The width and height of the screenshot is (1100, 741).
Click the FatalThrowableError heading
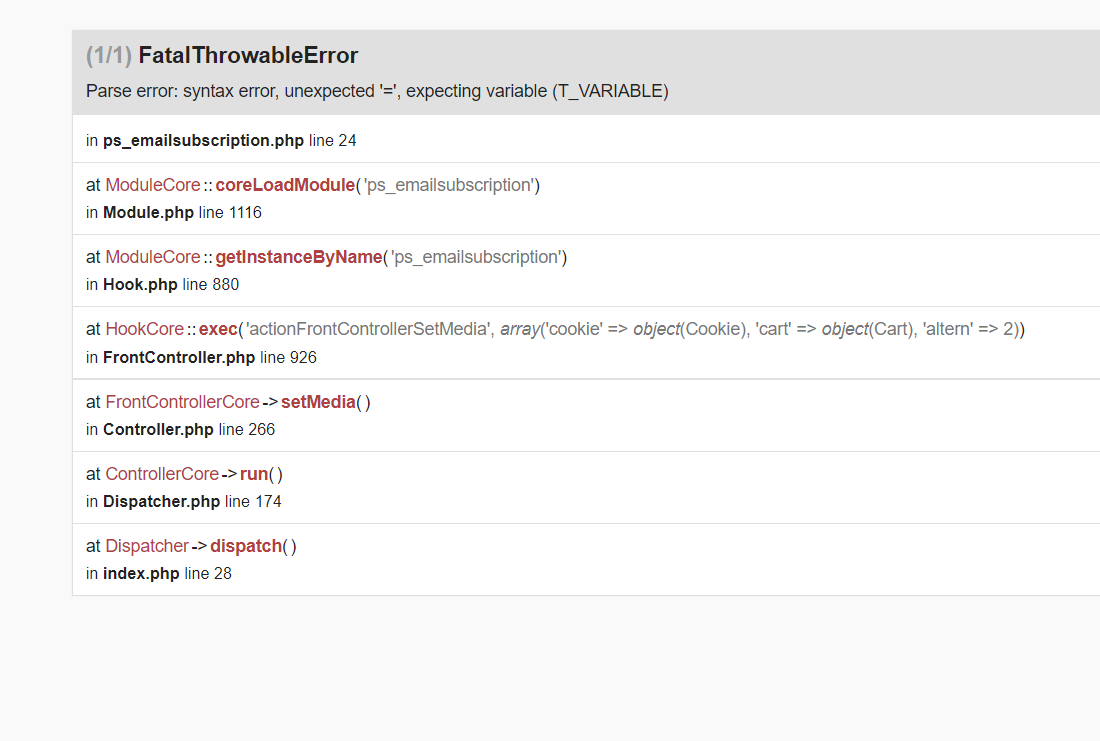248,55
